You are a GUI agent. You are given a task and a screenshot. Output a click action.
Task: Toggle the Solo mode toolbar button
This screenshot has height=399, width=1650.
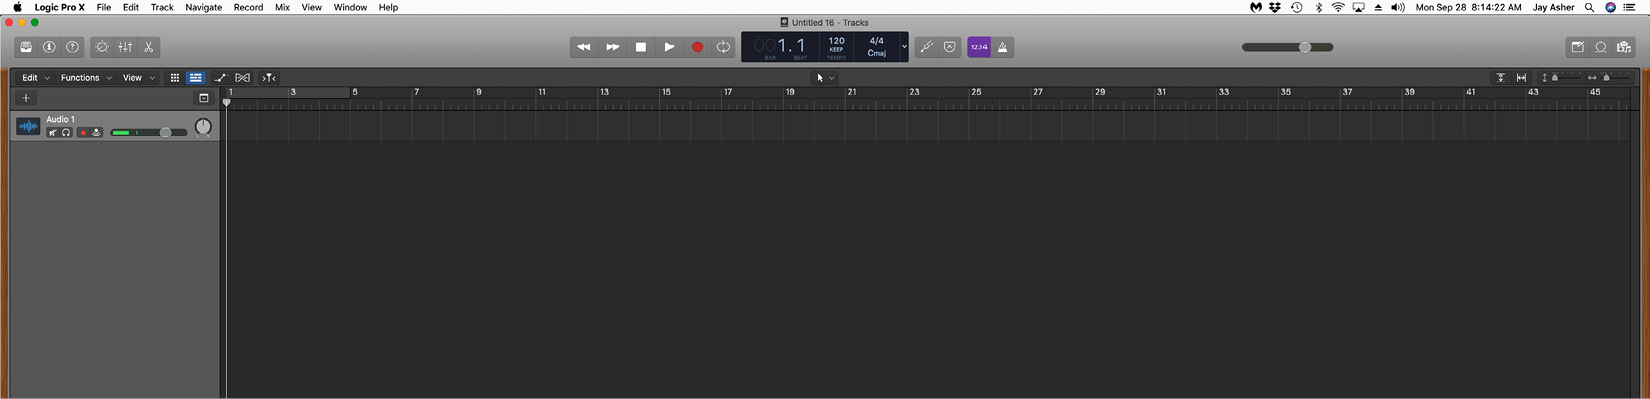pyautogui.click(x=950, y=47)
